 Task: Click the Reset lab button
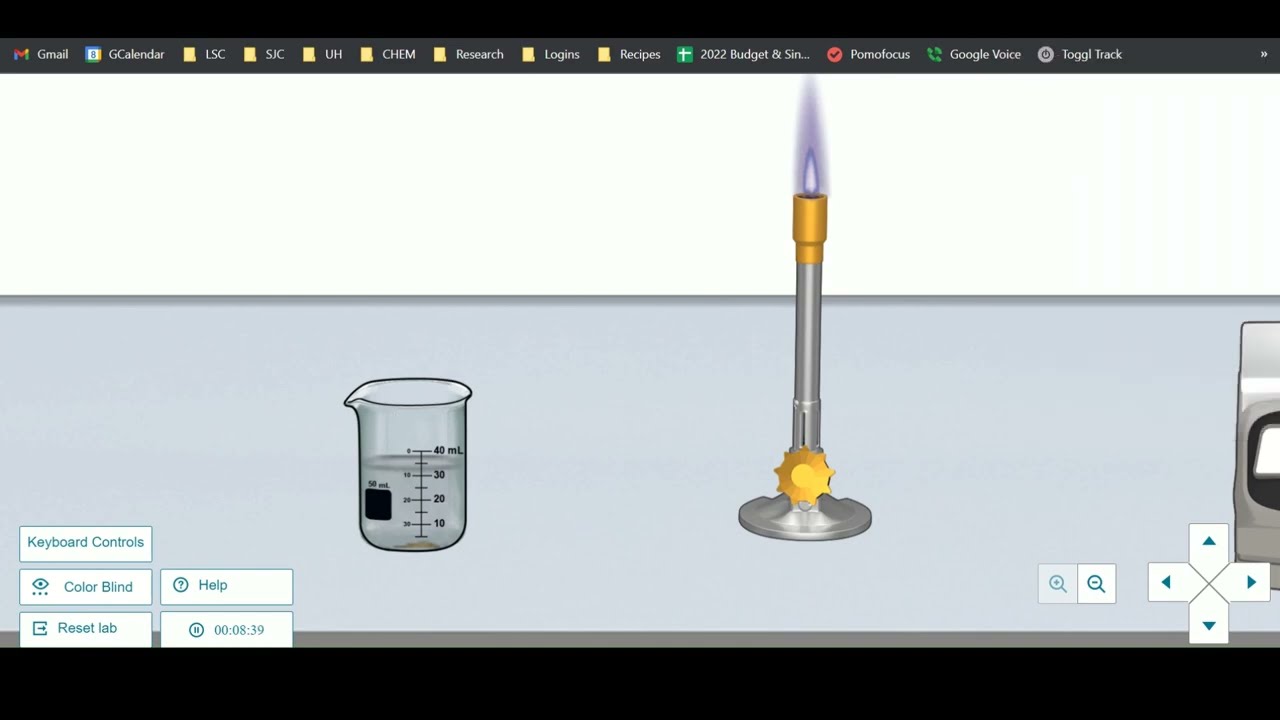(x=86, y=629)
